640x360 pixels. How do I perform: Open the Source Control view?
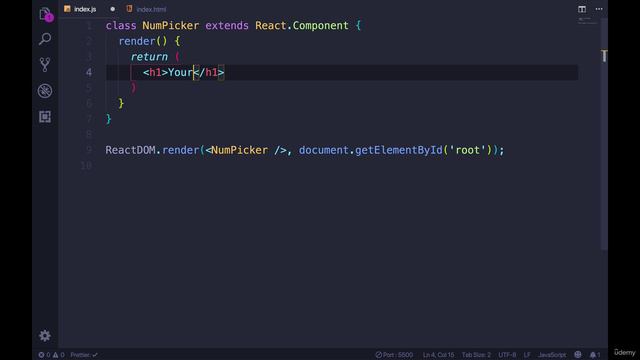45,64
